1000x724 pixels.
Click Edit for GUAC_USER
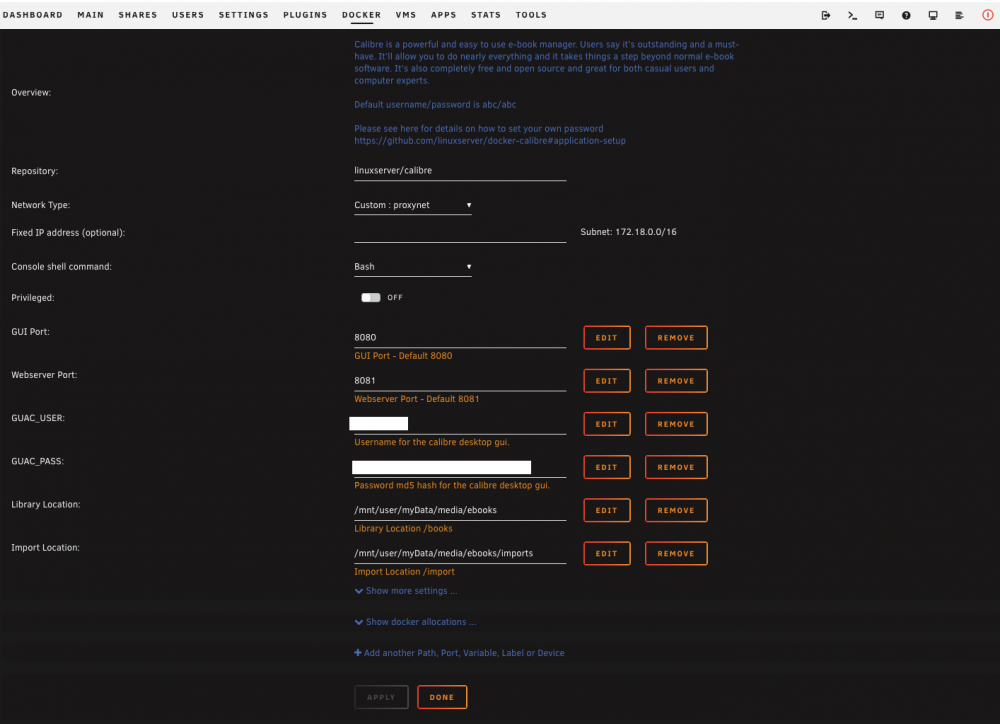[607, 424]
